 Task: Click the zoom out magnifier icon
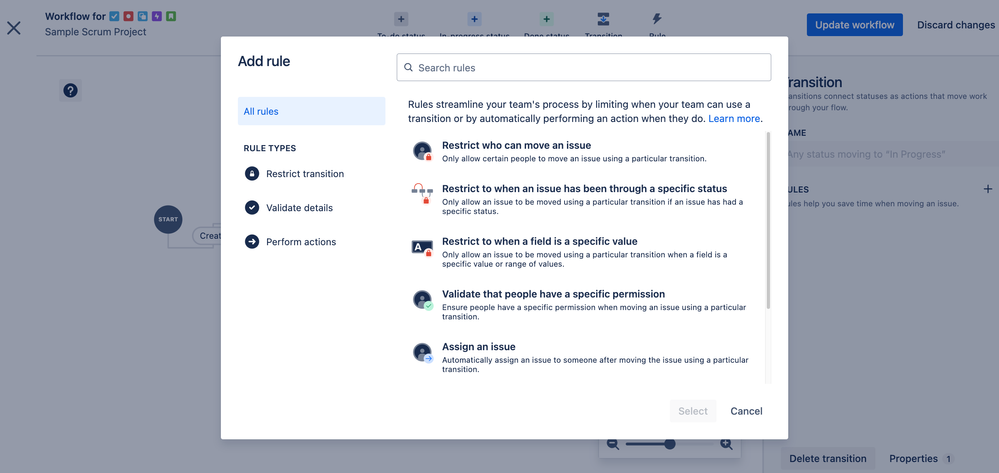click(x=613, y=444)
